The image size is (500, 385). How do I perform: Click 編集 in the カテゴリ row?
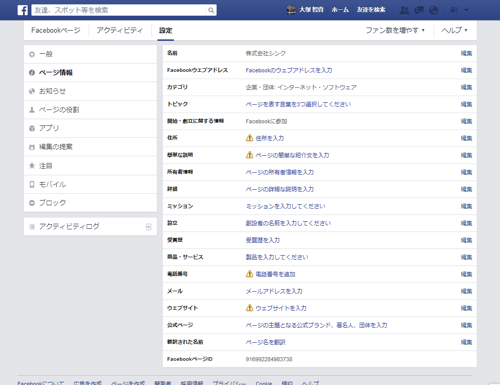pyautogui.click(x=466, y=87)
